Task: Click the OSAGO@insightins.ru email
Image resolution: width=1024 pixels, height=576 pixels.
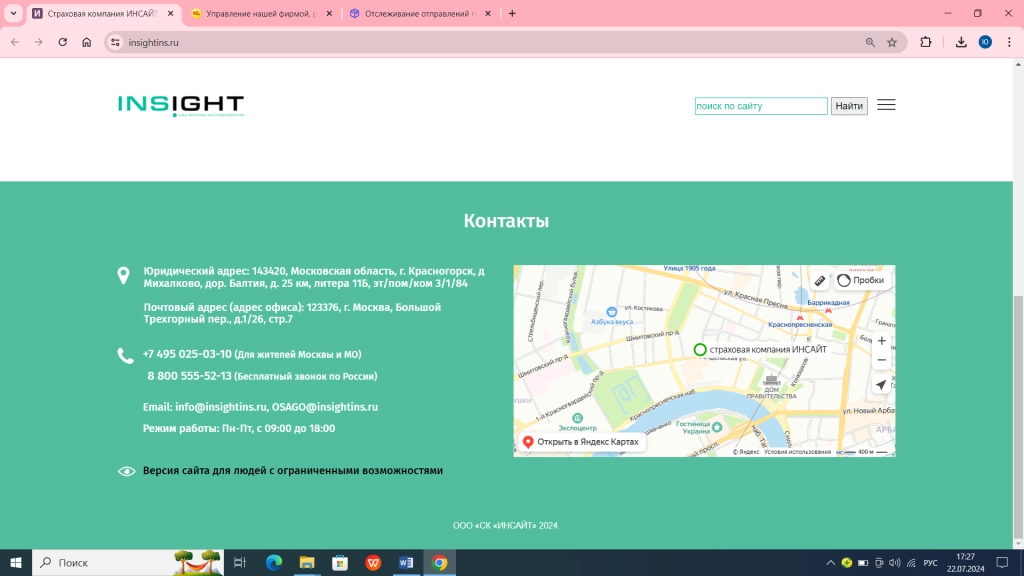Action: [325, 407]
